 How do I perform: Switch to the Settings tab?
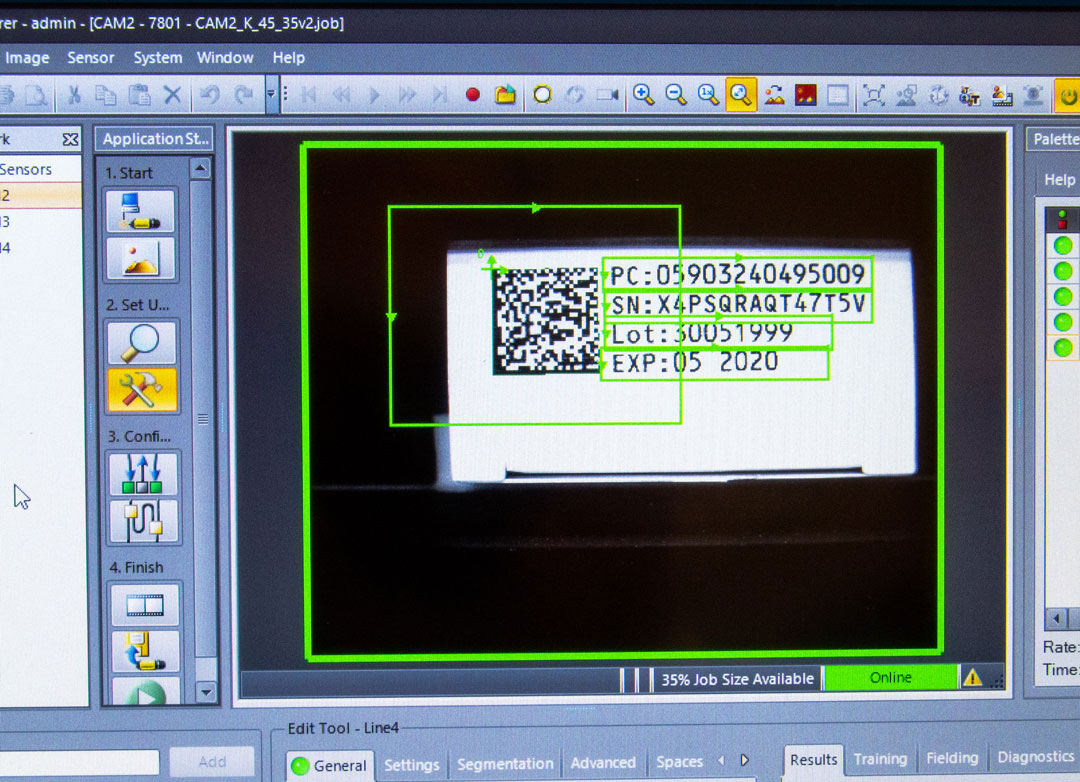(411, 765)
